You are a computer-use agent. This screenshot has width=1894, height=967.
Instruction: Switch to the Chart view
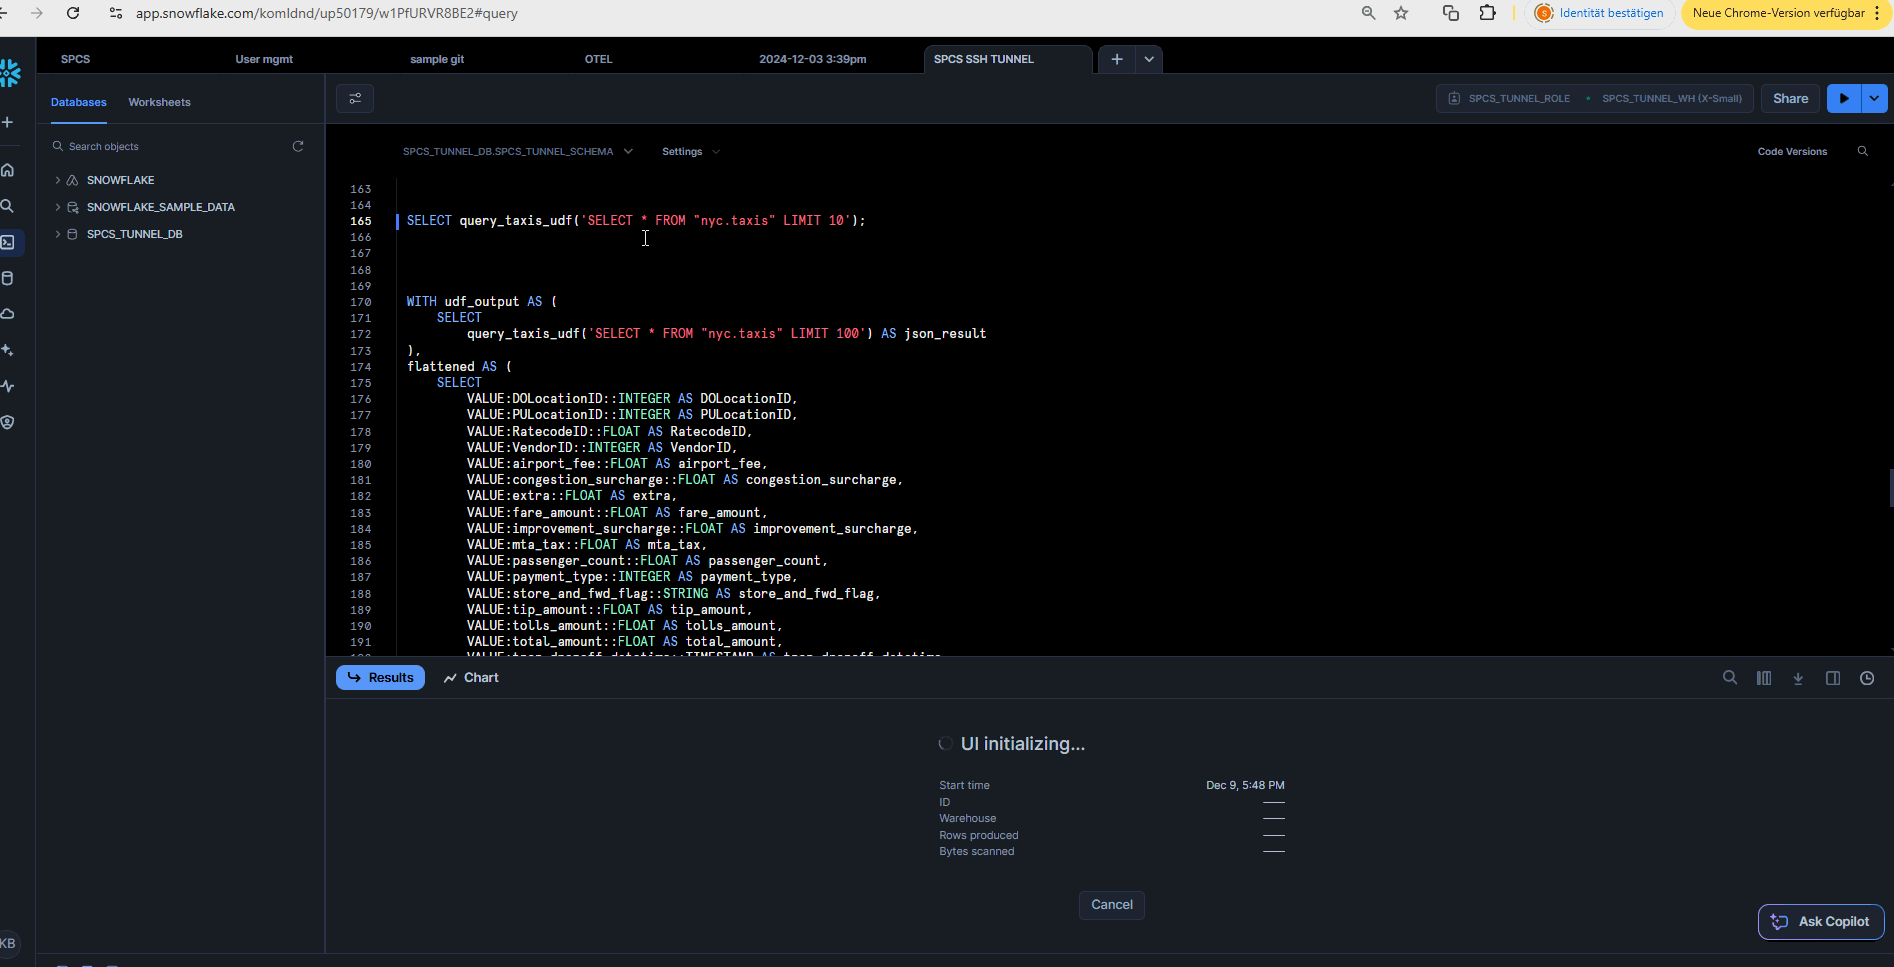pyautogui.click(x=470, y=677)
